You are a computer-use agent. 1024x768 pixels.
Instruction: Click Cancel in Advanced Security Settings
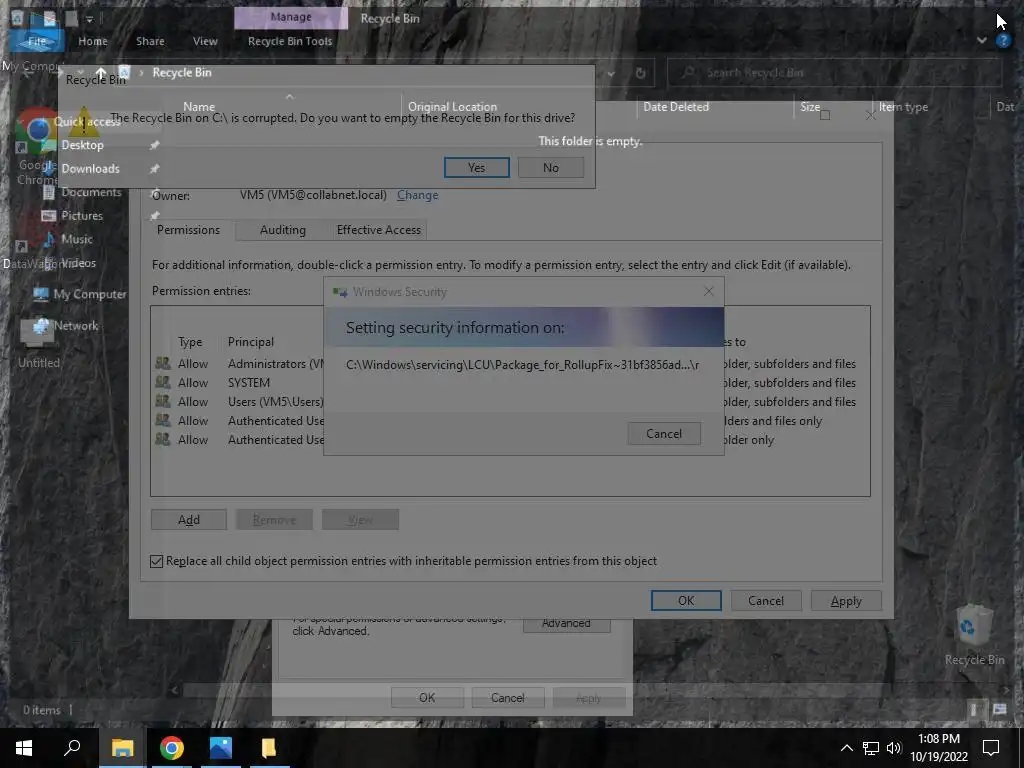tap(765, 601)
